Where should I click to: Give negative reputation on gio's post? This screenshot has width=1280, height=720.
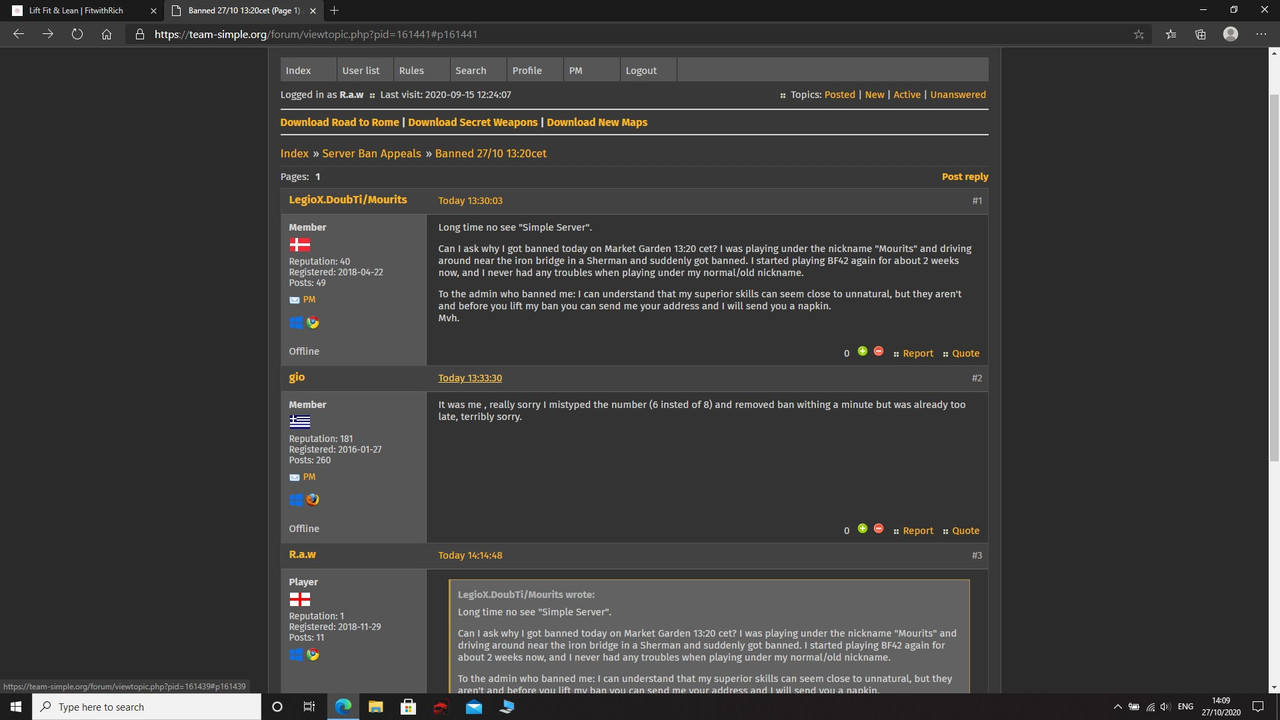(879, 528)
